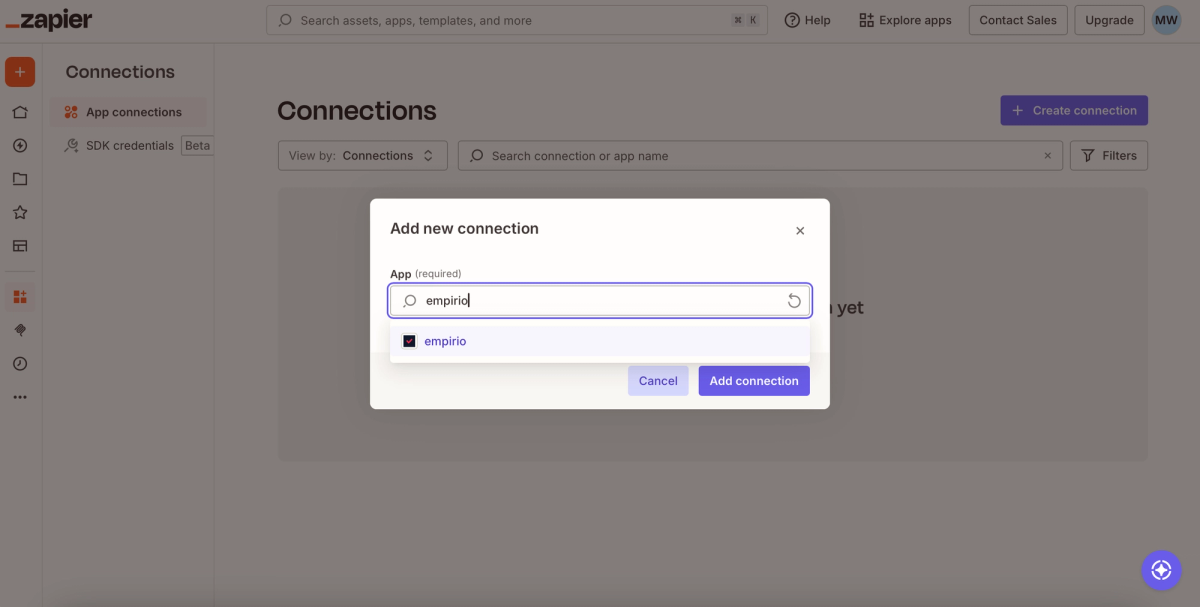The image size is (1200, 607).
Task: Close the Add new connection dialog
Action: click(x=800, y=231)
